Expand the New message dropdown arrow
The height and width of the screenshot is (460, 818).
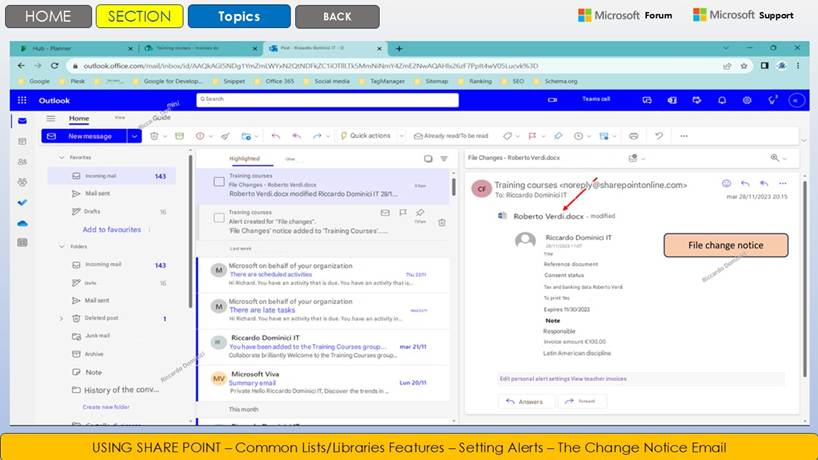point(133,136)
